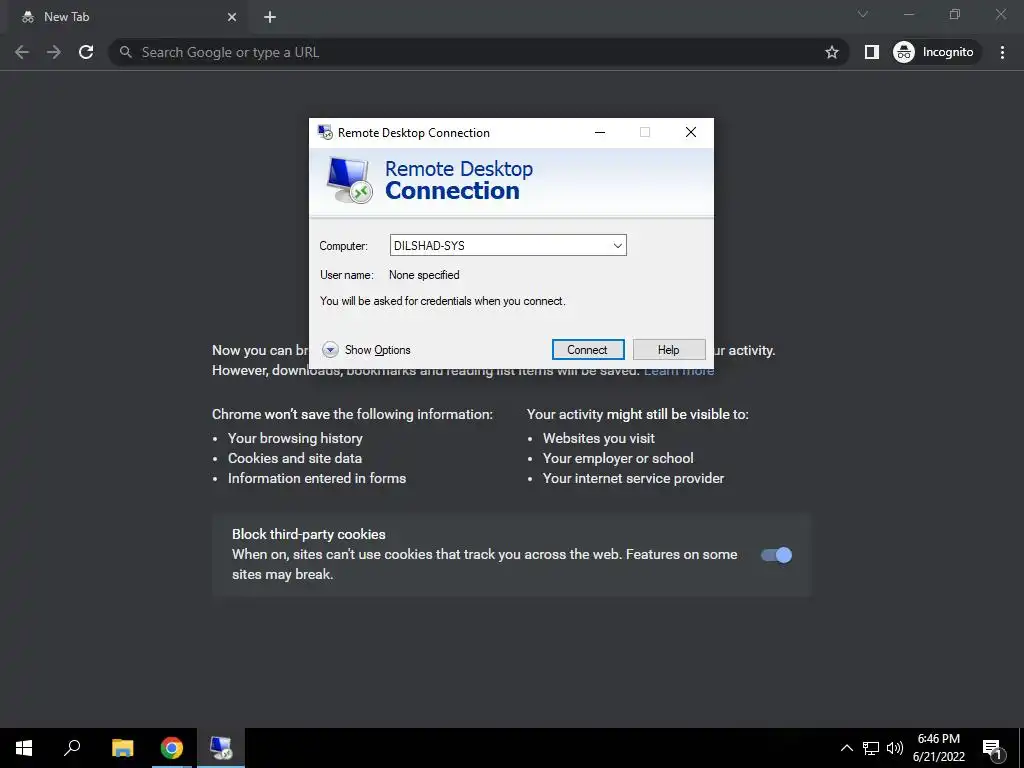Image resolution: width=1024 pixels, height=768 pixels.
Task: Click 'Your employer or school' list item
Action: [x=618, y=458]
